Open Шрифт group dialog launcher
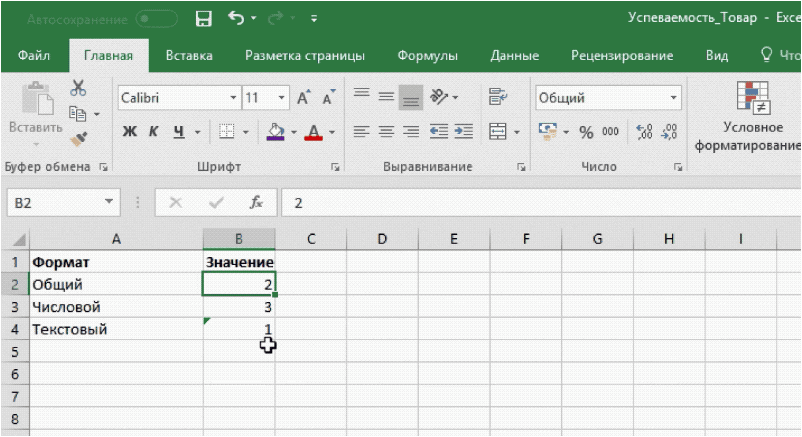 335,167
